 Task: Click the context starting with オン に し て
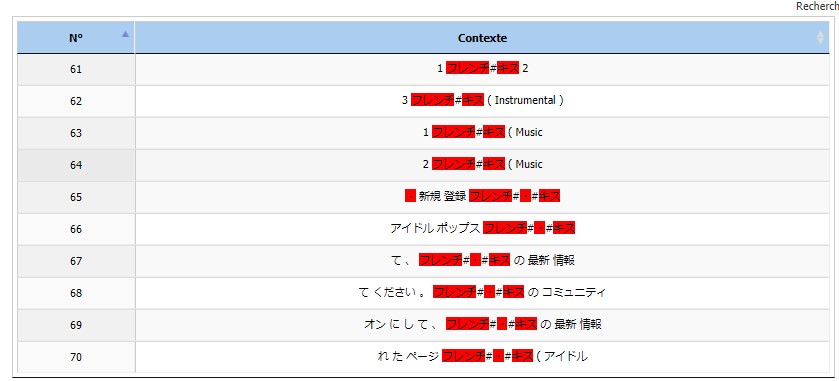[483, 324]
